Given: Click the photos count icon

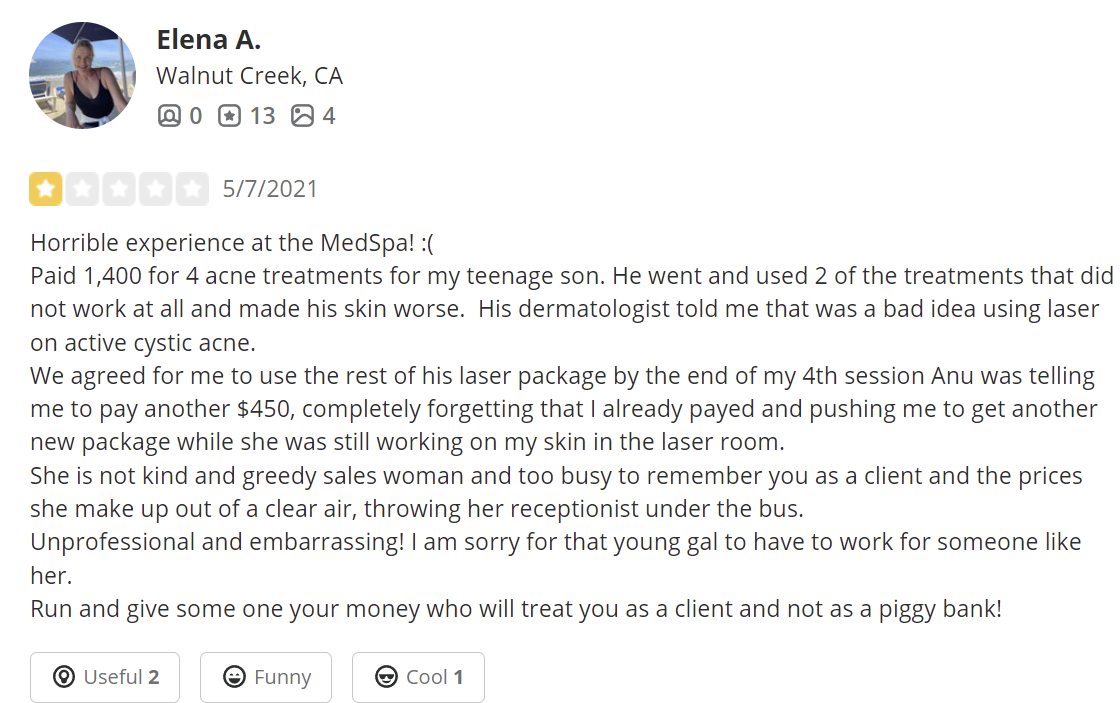Looking at the screenshot, I should 302,116.
